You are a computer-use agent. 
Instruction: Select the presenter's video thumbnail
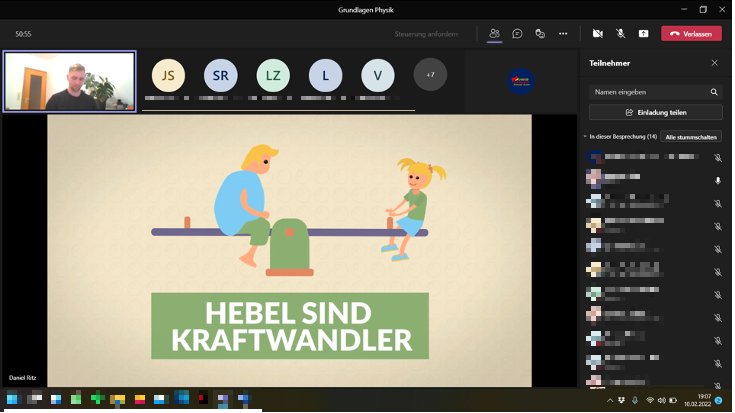point(70,81)
